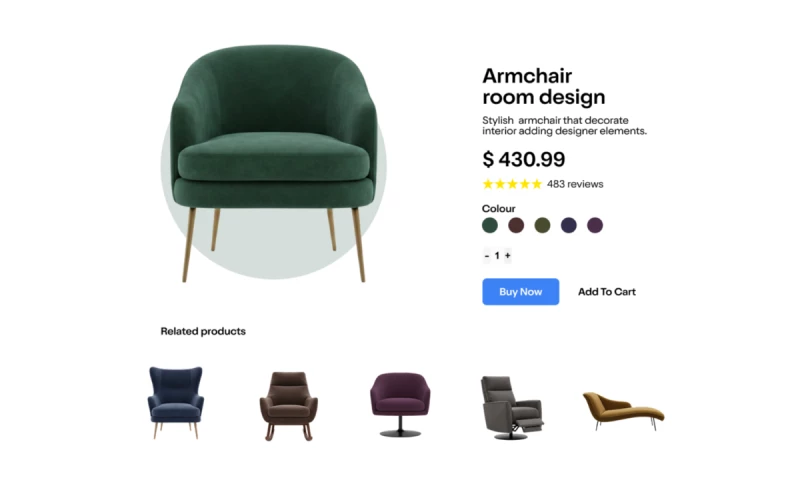Viewport: 800px width, 480px height.
Task: Click the Buy Now button
Action: pos(520,292)
